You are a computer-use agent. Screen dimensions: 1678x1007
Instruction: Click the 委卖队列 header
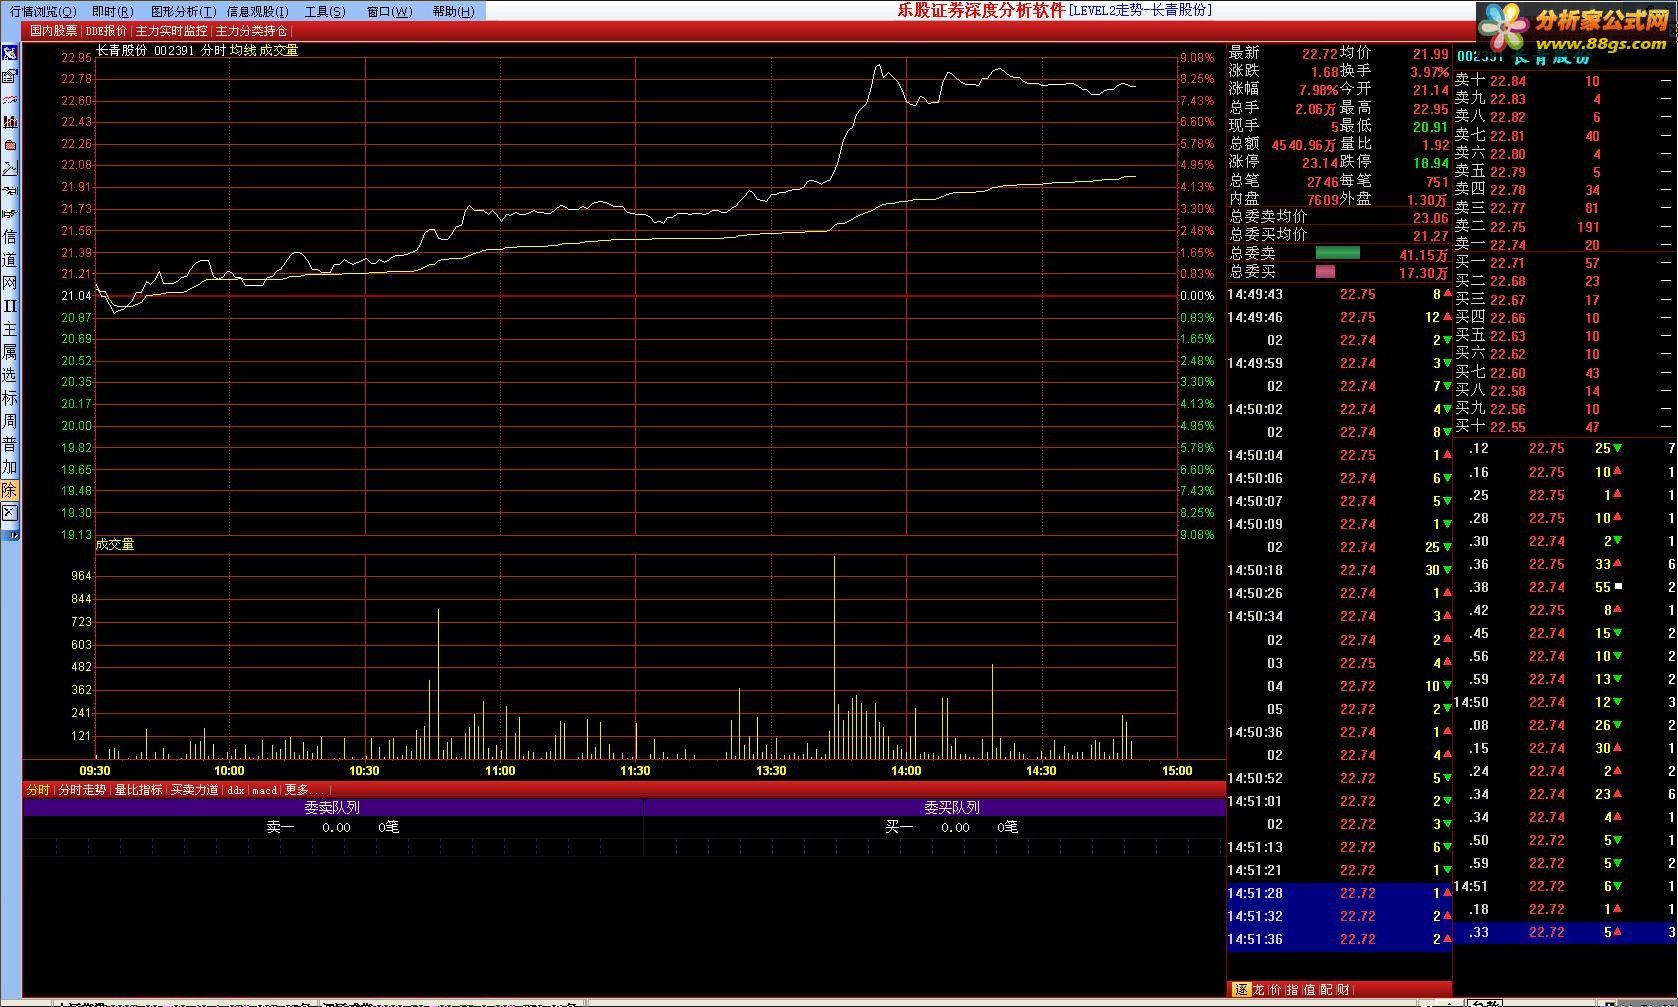(x=332, y=808)
